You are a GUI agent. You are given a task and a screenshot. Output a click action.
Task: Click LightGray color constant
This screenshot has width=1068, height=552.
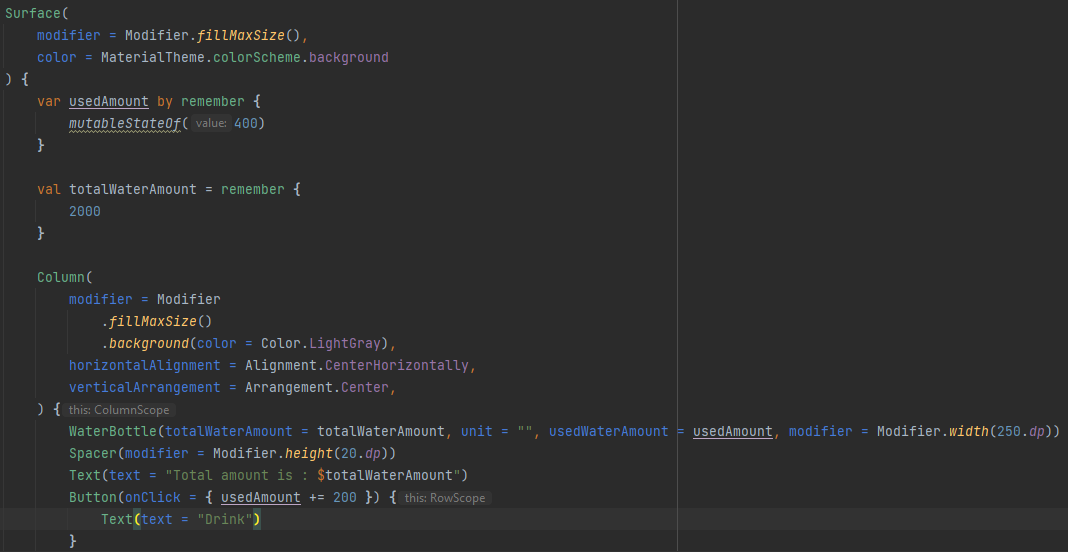coord(345,343)
